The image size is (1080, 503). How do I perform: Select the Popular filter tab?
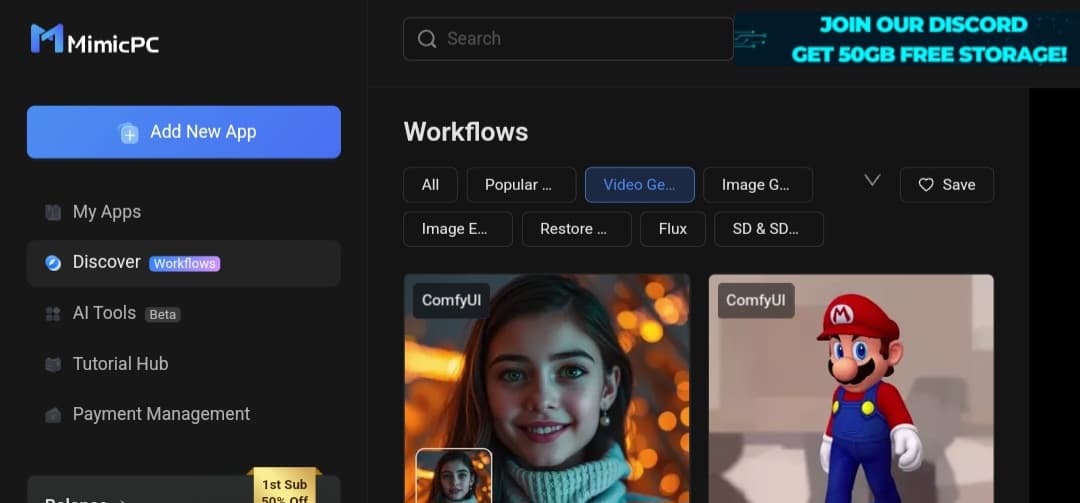tap(521, 185)
